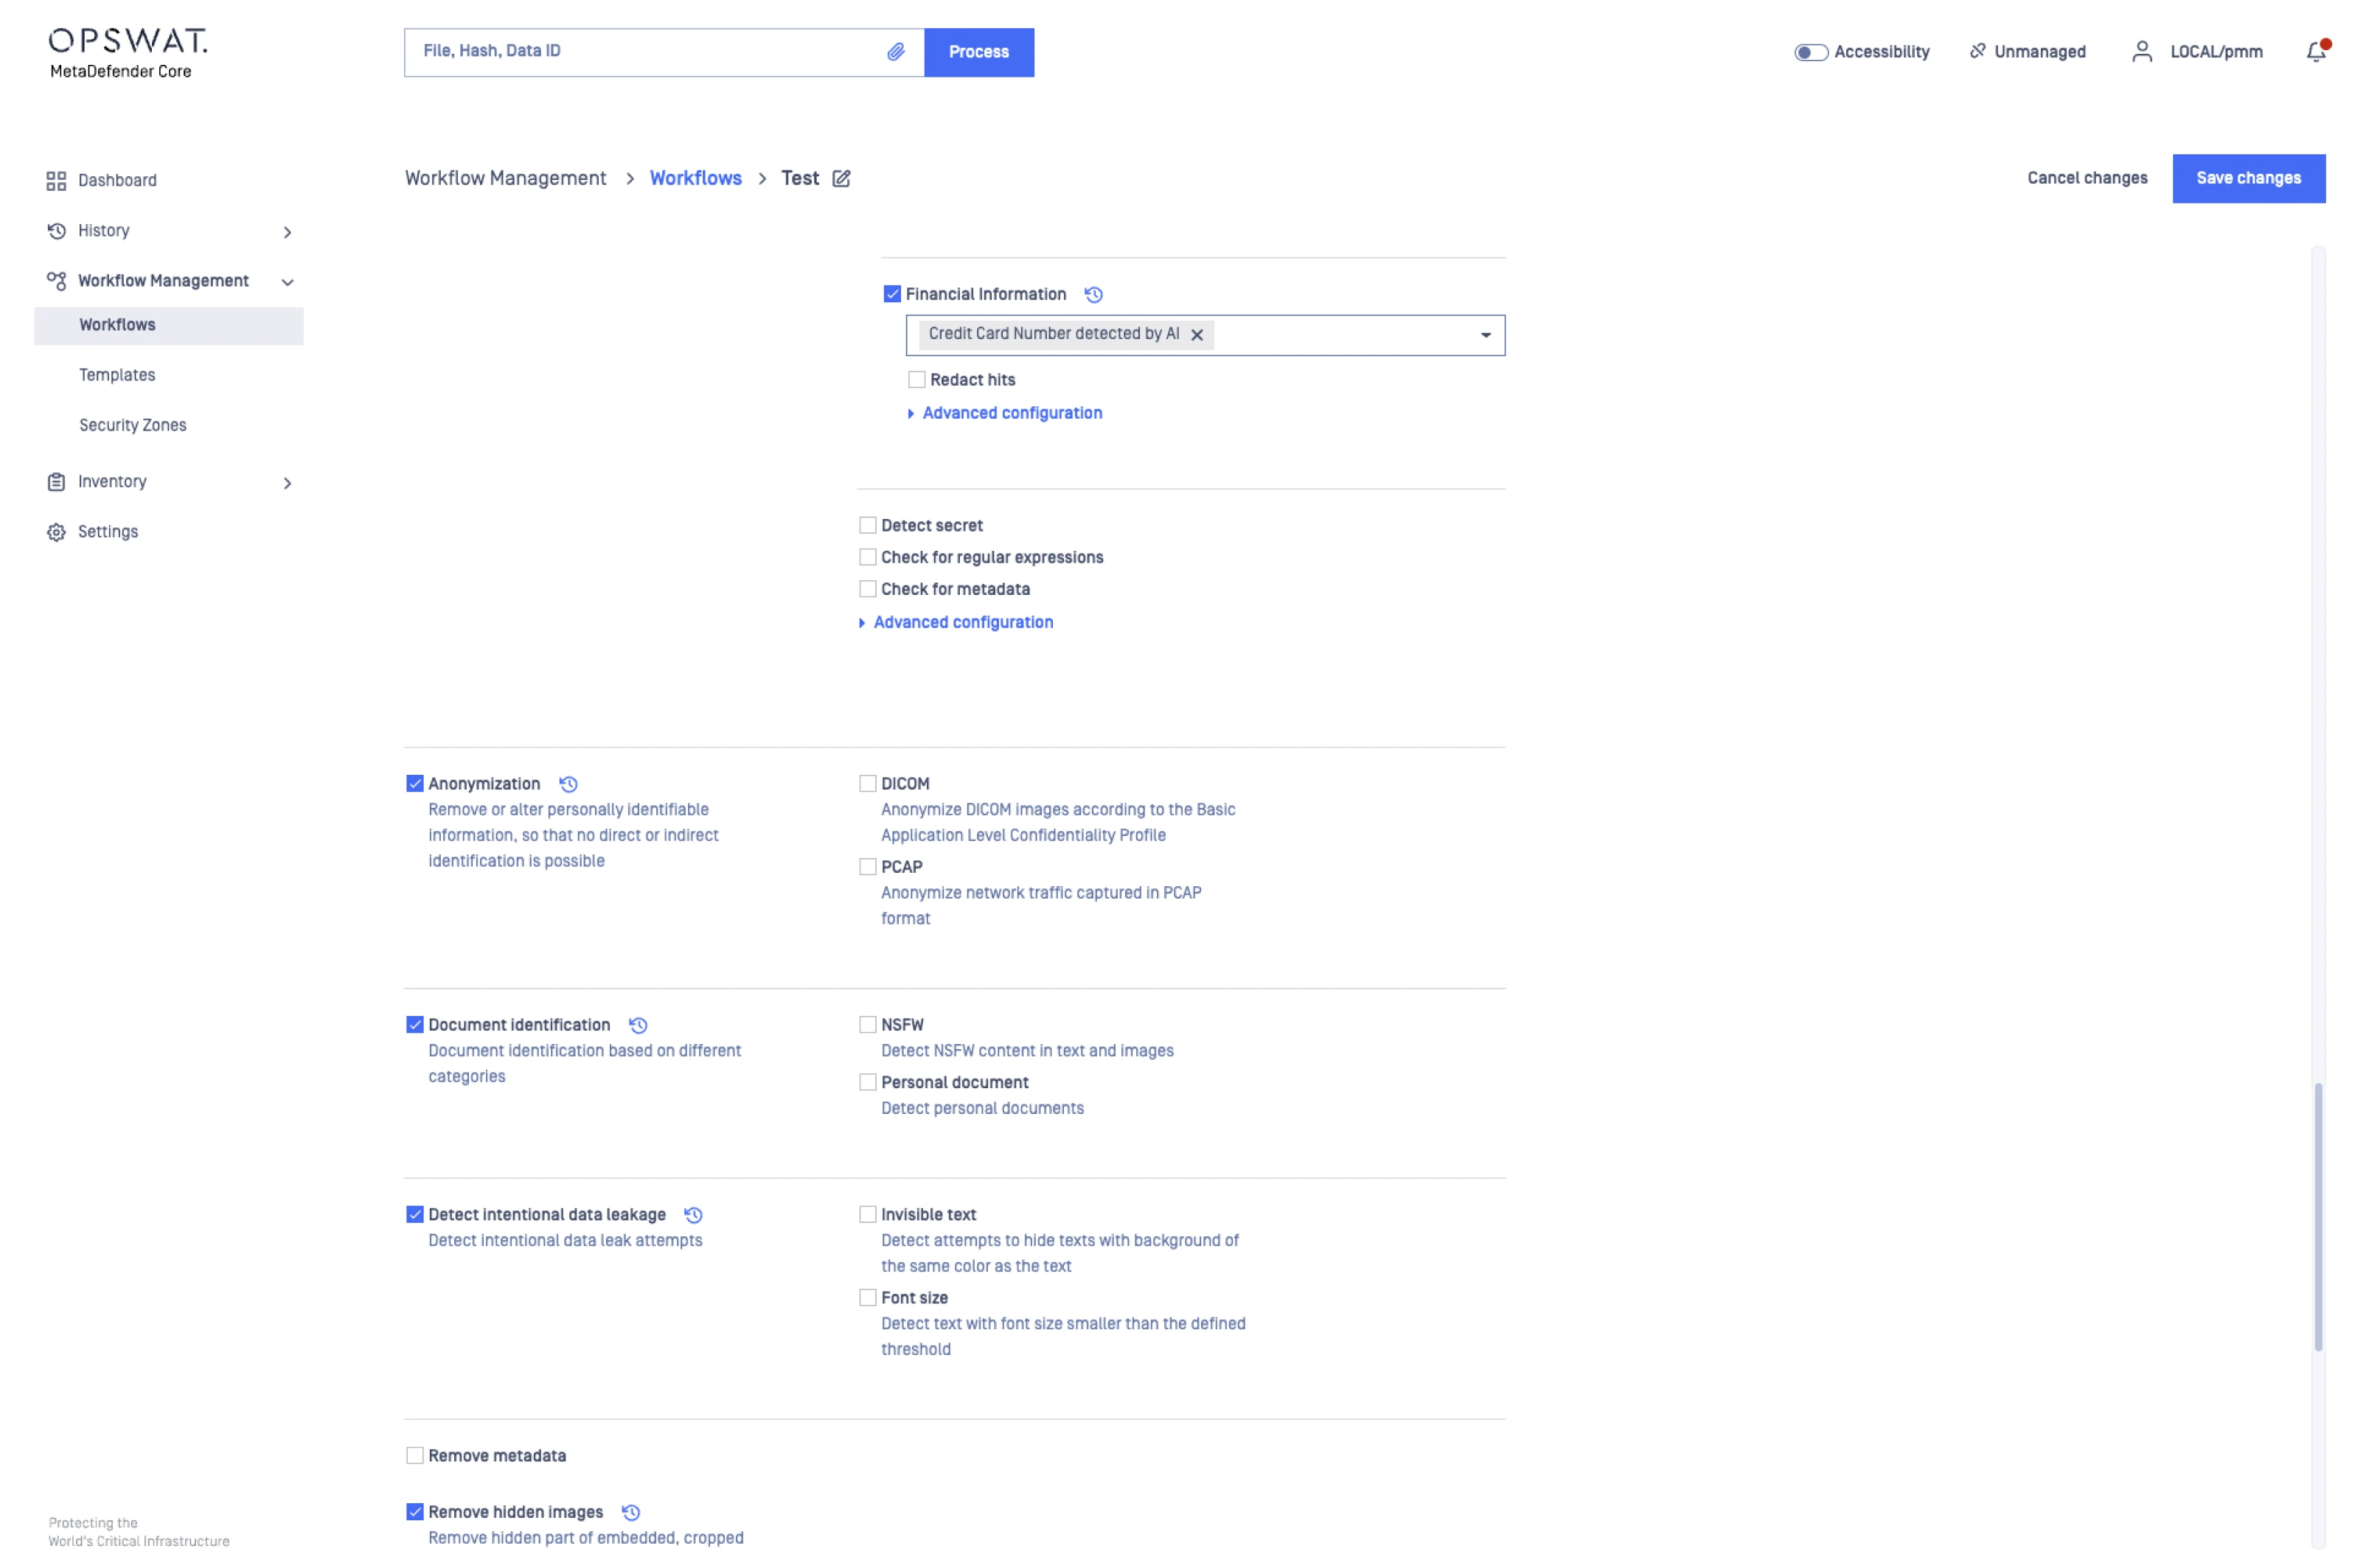Image resolution: width=2380 pixels, height=1557 pixels.
Task: Reset Financial Information using its revert icon
Action: point(1094,295)
